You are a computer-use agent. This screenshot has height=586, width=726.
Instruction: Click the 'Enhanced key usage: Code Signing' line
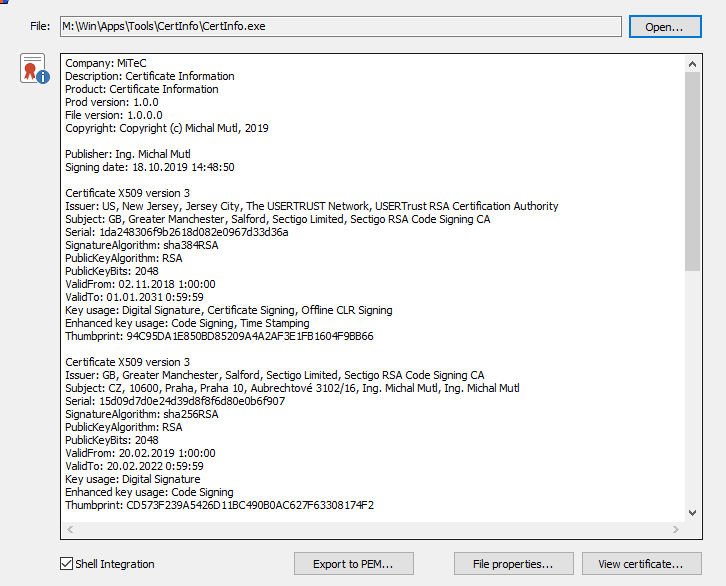pos(149,492)
